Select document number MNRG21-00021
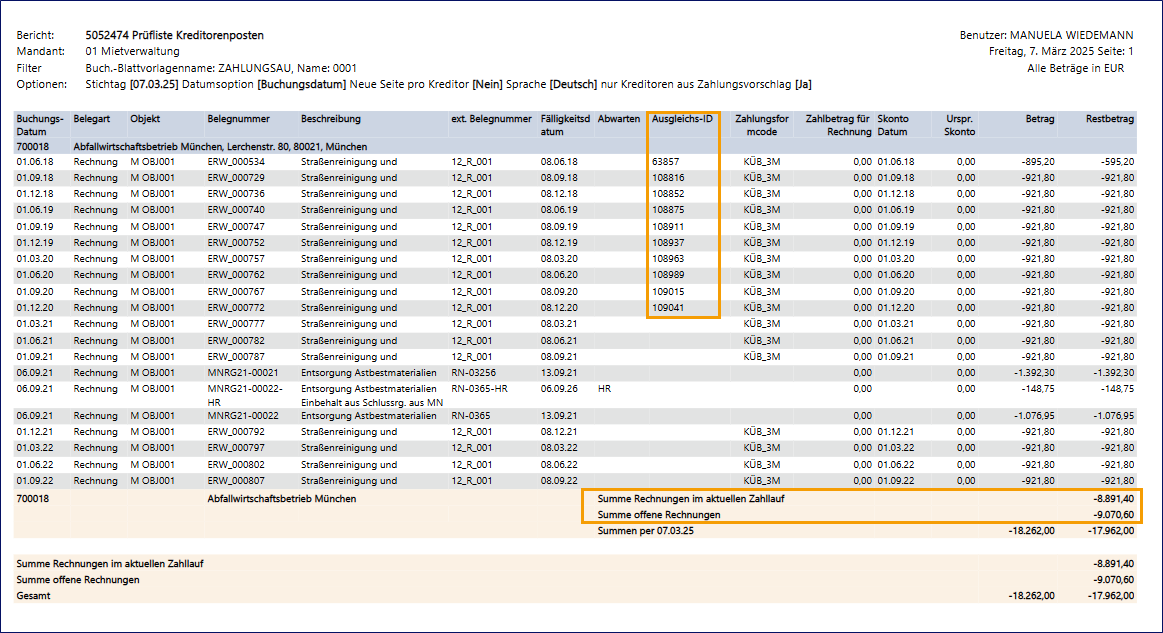The image size is (1163, 633). [x=243, y=372]
